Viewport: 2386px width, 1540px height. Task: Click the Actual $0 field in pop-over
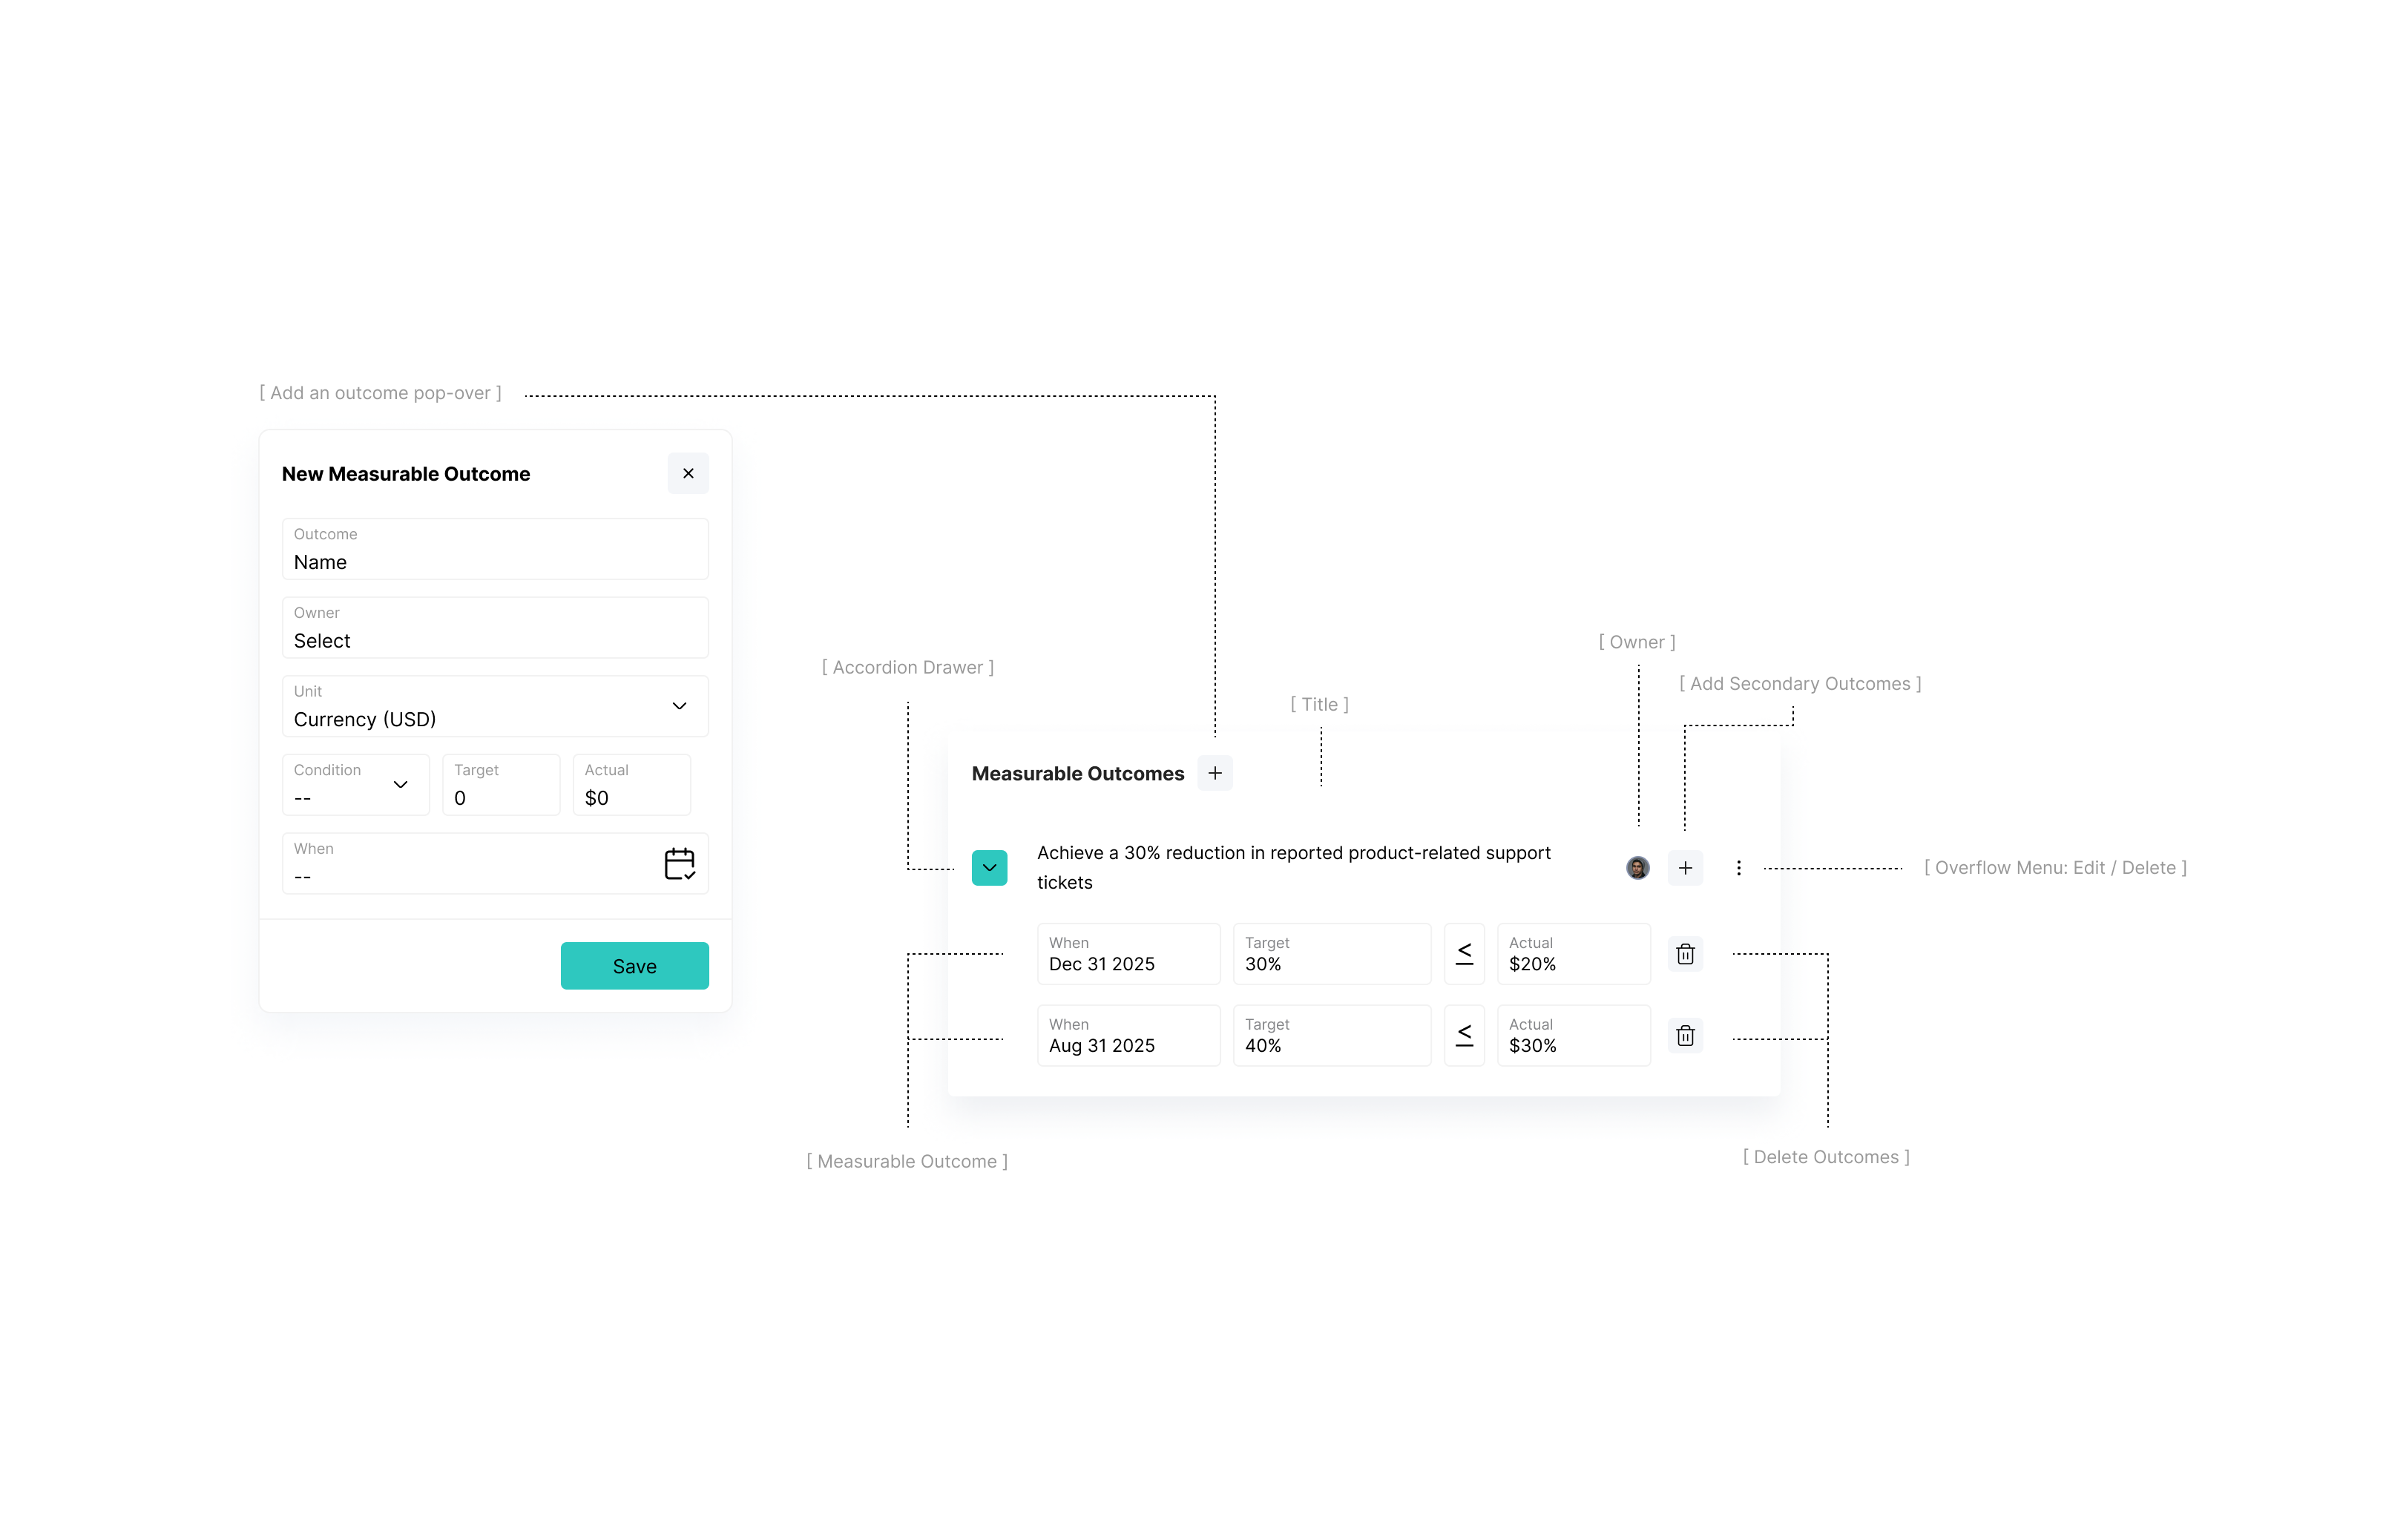click(631, 786)
